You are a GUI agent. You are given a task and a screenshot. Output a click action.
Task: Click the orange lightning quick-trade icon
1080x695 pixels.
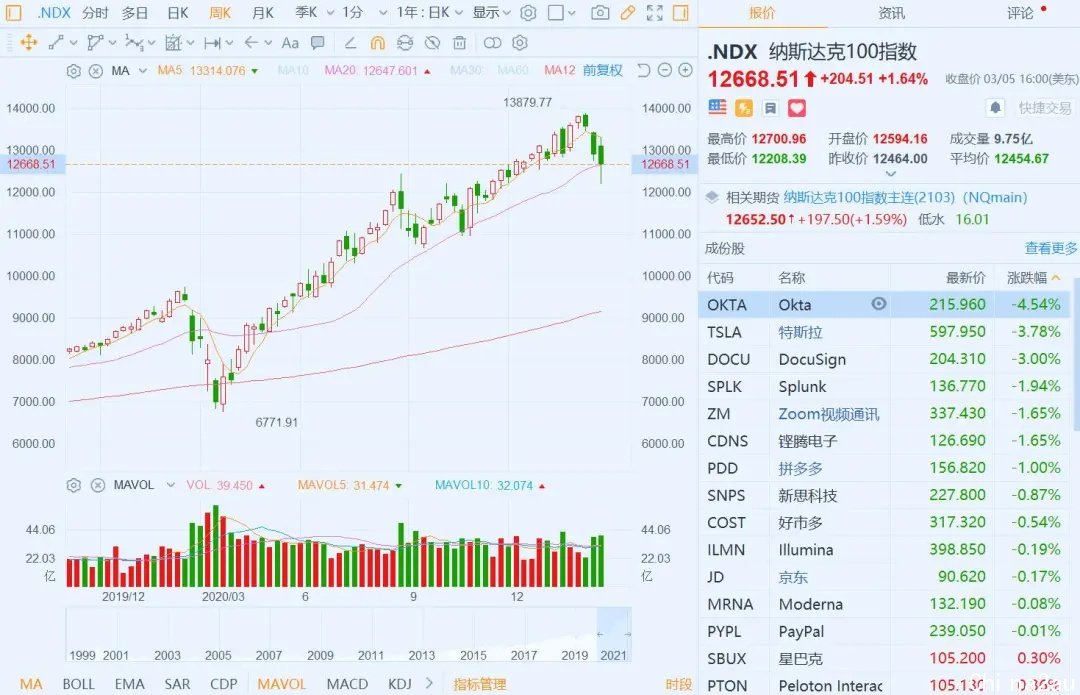744,107
